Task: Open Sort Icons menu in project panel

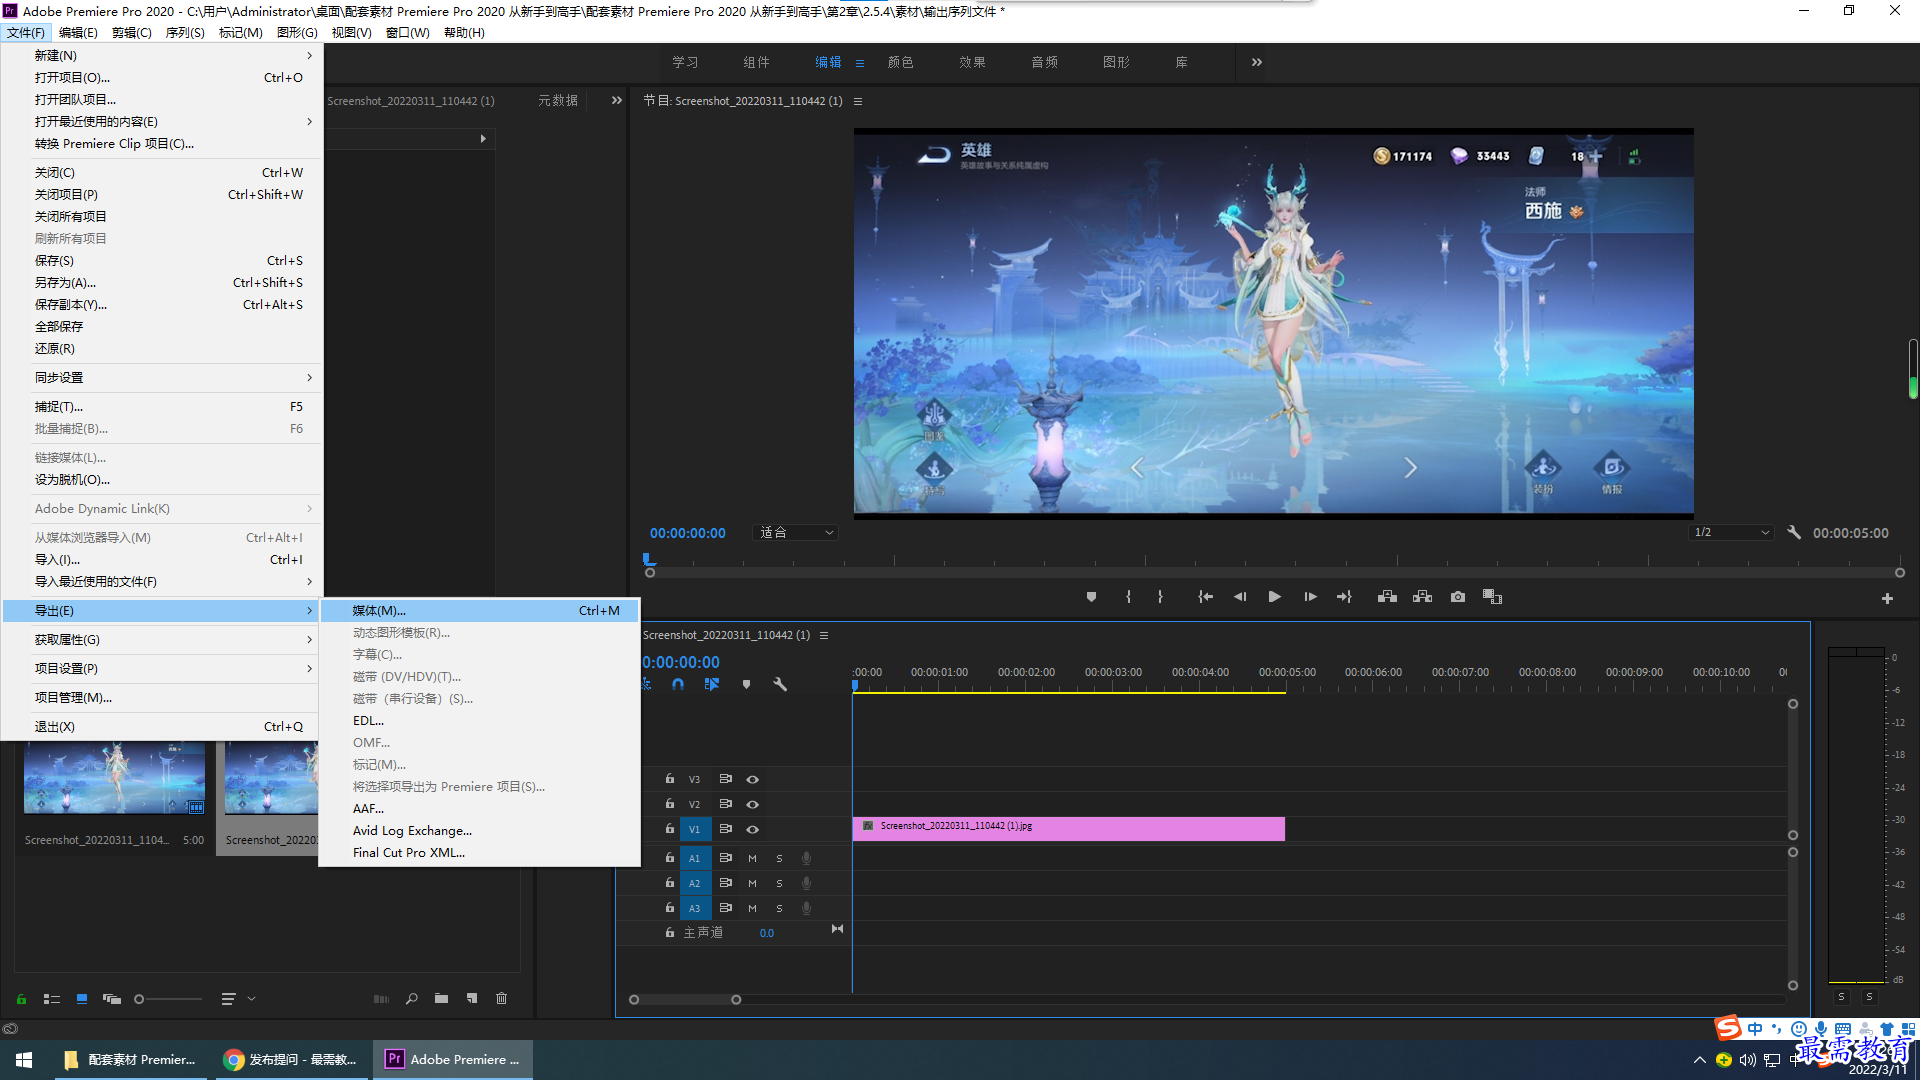Action: tap(238, 999)
